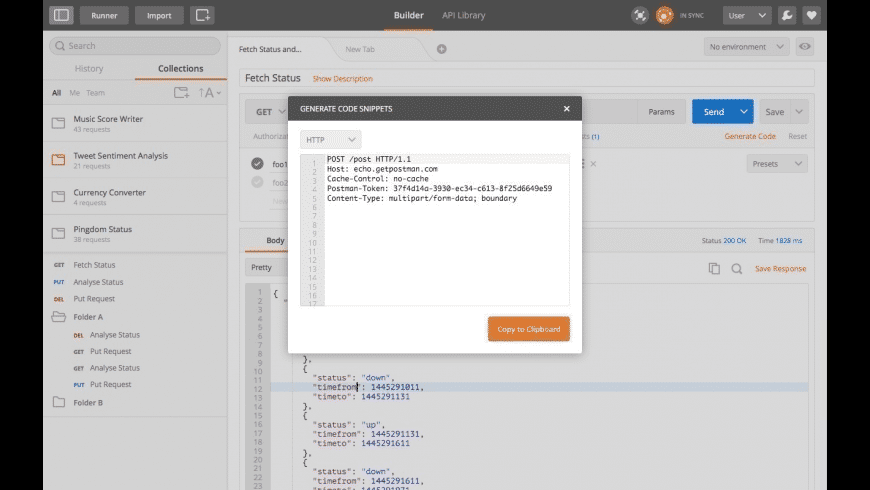The height and width of the screenshot is (490, 870).
Task: Uncheck the foo1 header checkbox
Action: pos(257,164)
